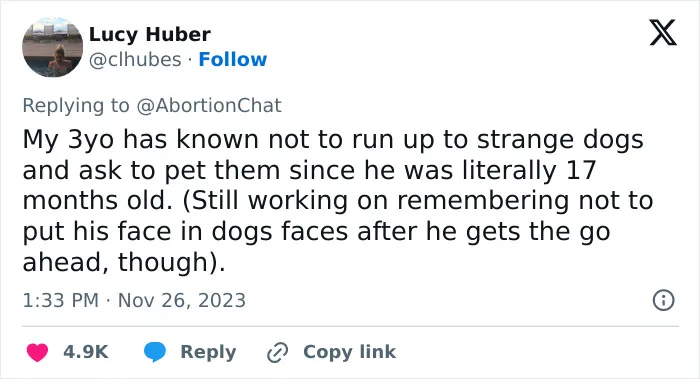Open the @AbortionChat mention

209,105
